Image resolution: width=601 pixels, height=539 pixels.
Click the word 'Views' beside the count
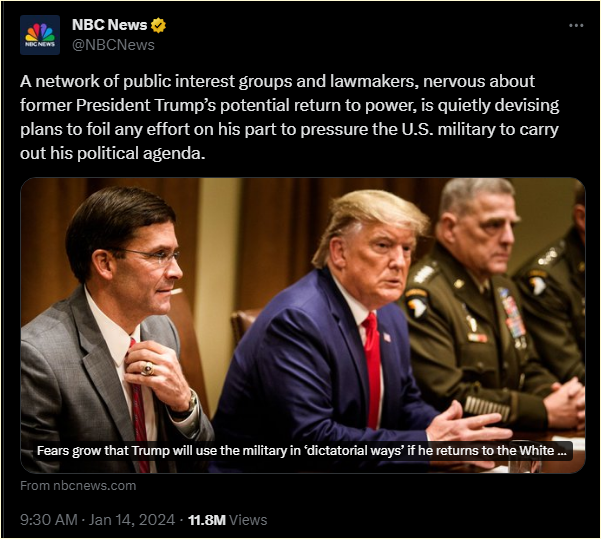(248, 520)
